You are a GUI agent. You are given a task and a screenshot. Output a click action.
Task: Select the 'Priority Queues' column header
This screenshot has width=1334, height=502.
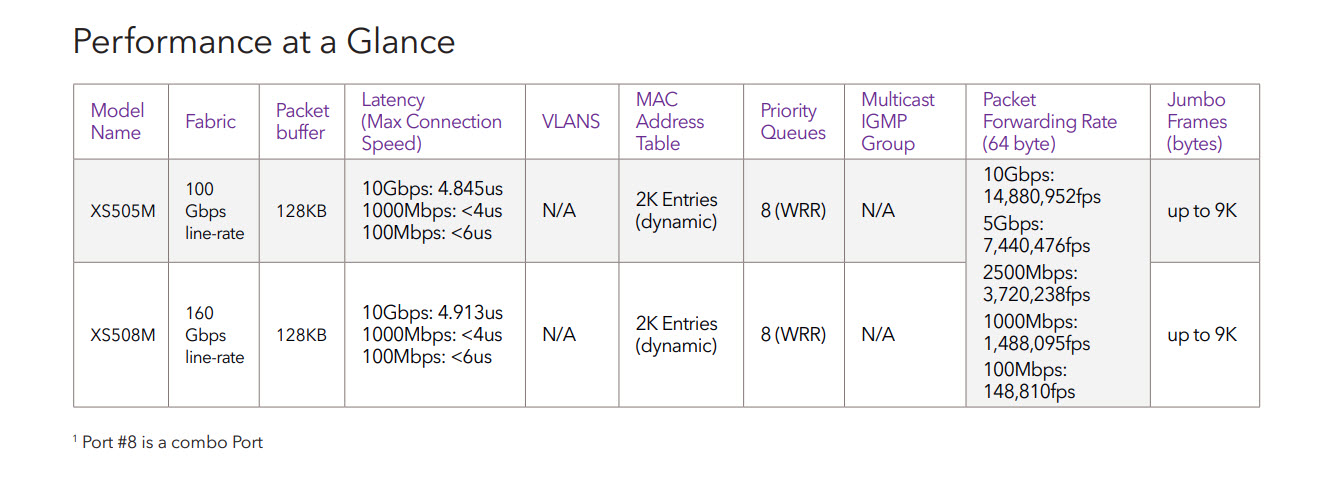coord(793,121)
